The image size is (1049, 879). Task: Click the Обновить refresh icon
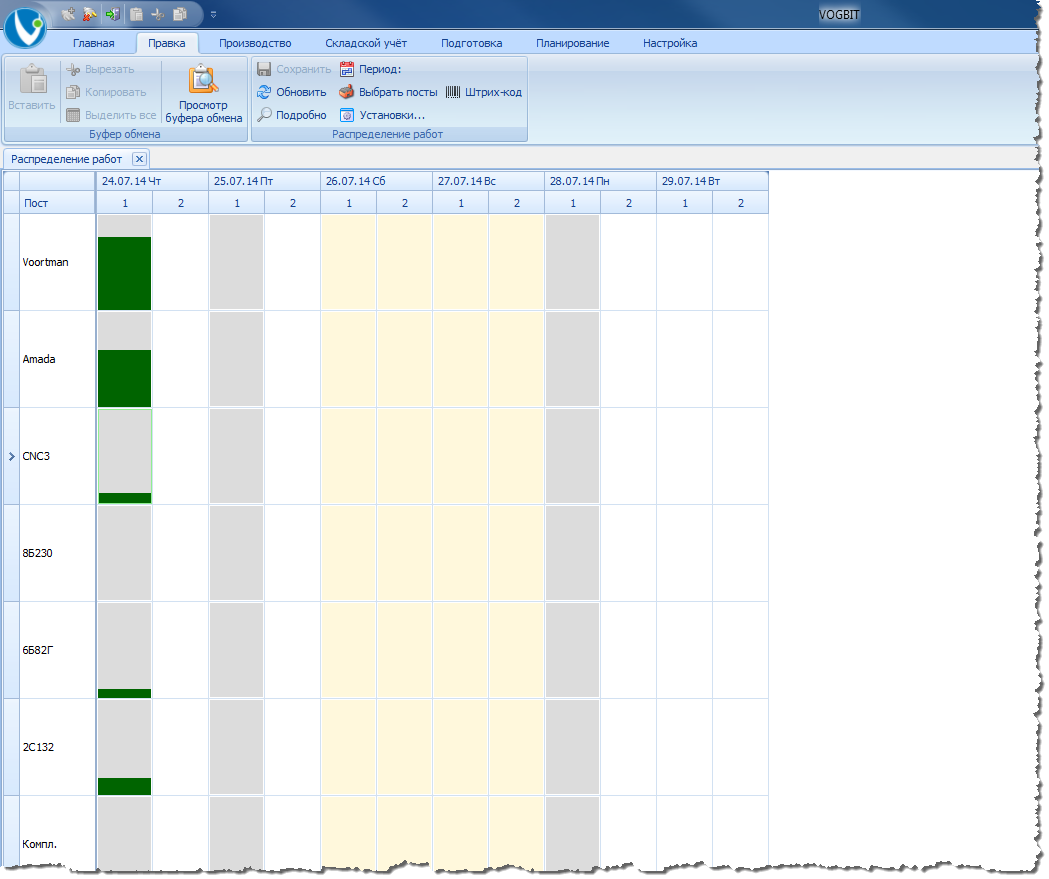point(264,92)
